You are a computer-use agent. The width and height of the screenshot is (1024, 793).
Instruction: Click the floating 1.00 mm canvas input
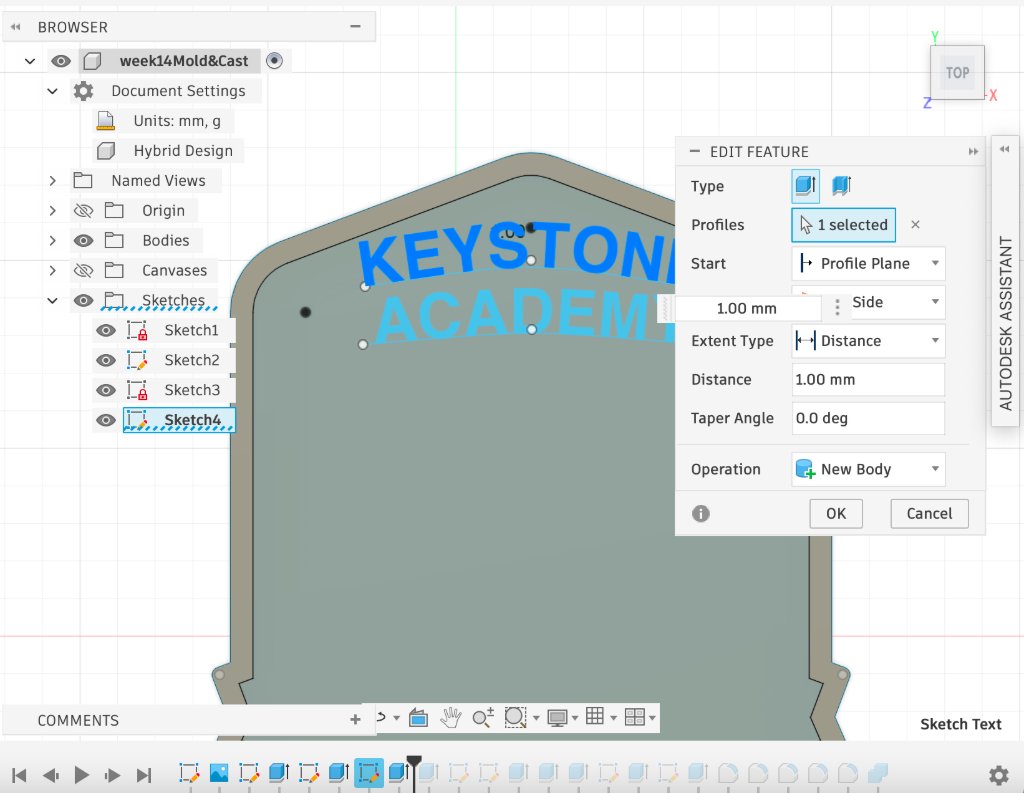click(x=747, y=308)
